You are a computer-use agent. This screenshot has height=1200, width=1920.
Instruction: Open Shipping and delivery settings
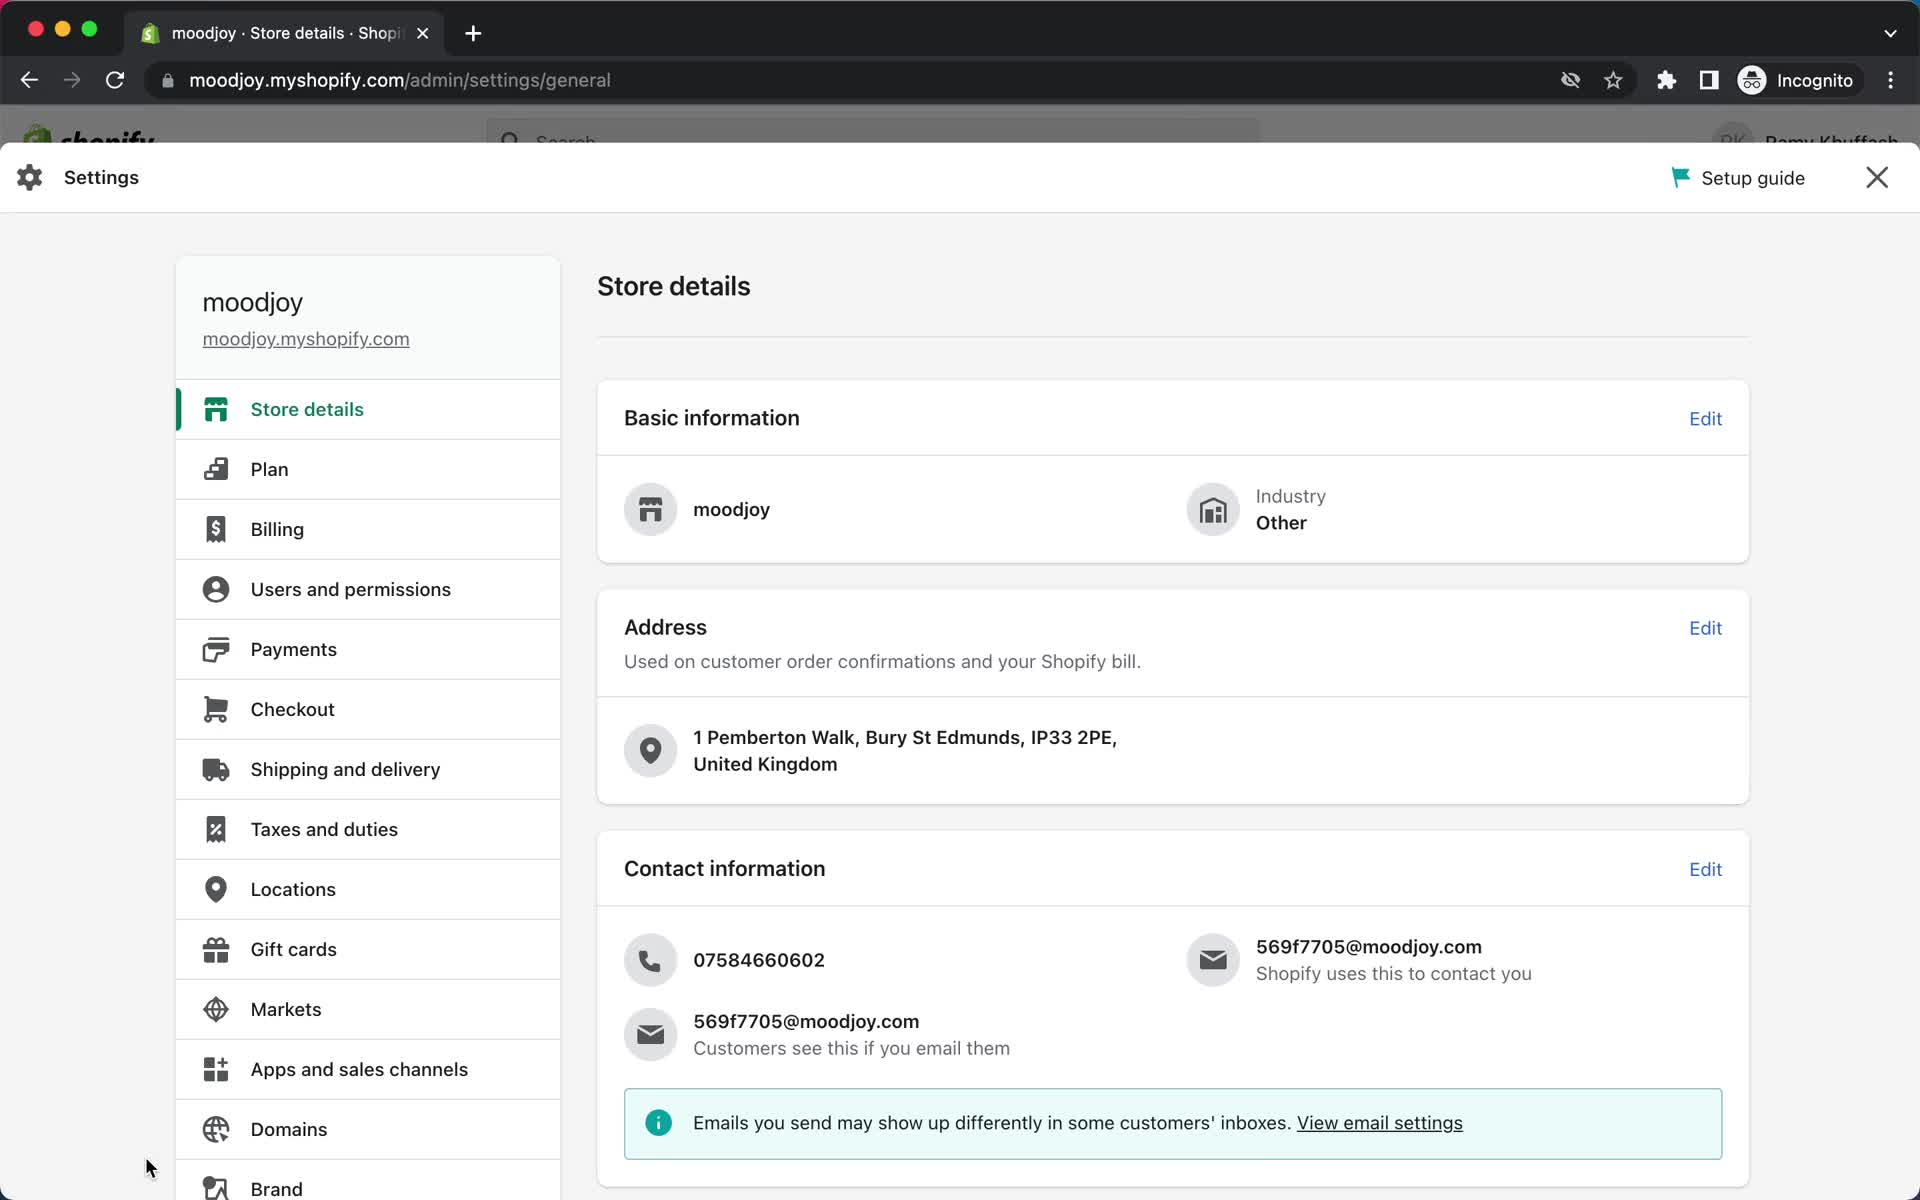click(x=368, y=769)
